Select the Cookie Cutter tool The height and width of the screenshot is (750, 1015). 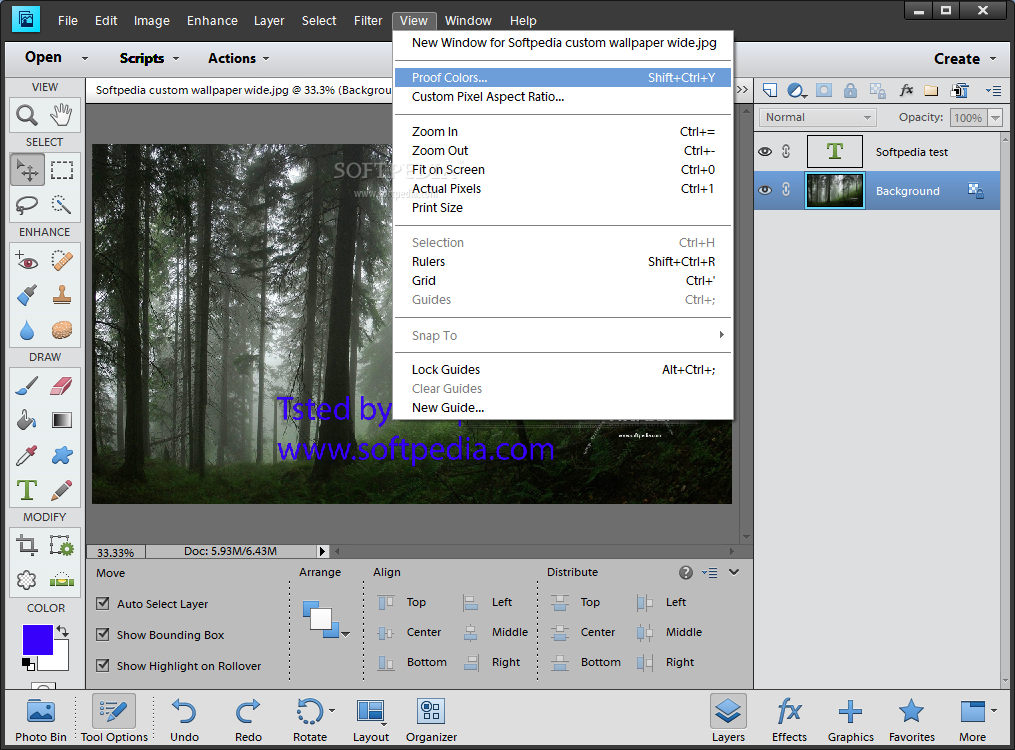27,580
